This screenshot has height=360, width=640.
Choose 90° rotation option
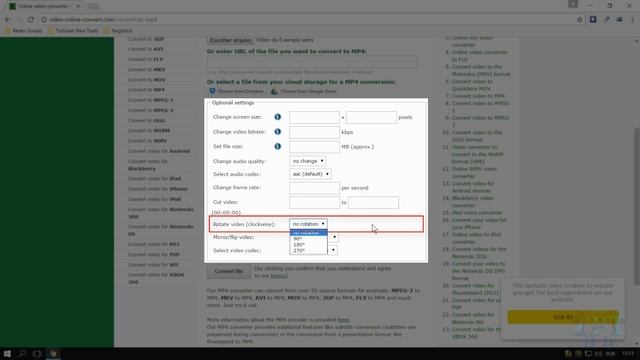[309, 239]
